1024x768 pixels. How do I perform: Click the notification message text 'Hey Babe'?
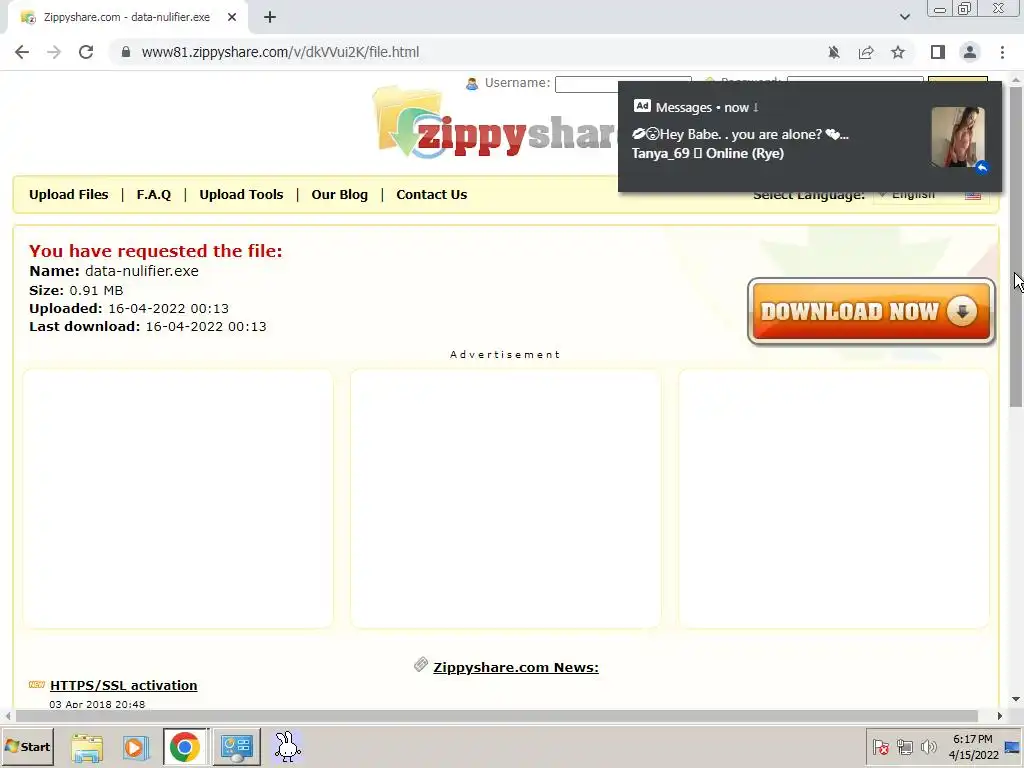tap(740, 135)
